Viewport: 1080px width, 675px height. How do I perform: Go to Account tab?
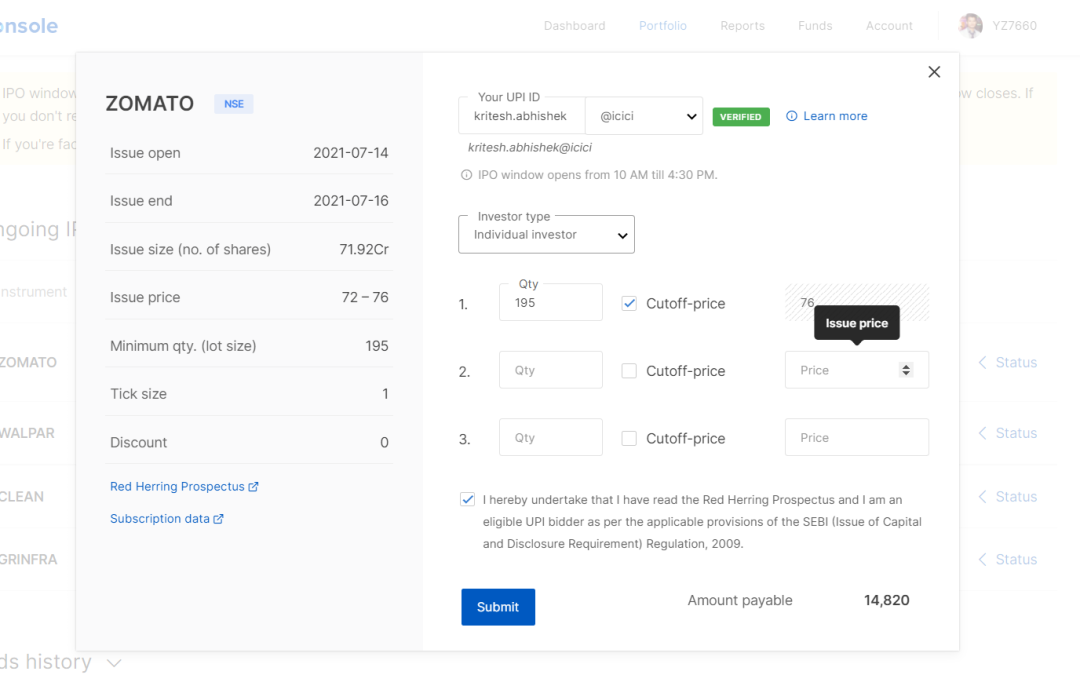(x=889, y=25)
